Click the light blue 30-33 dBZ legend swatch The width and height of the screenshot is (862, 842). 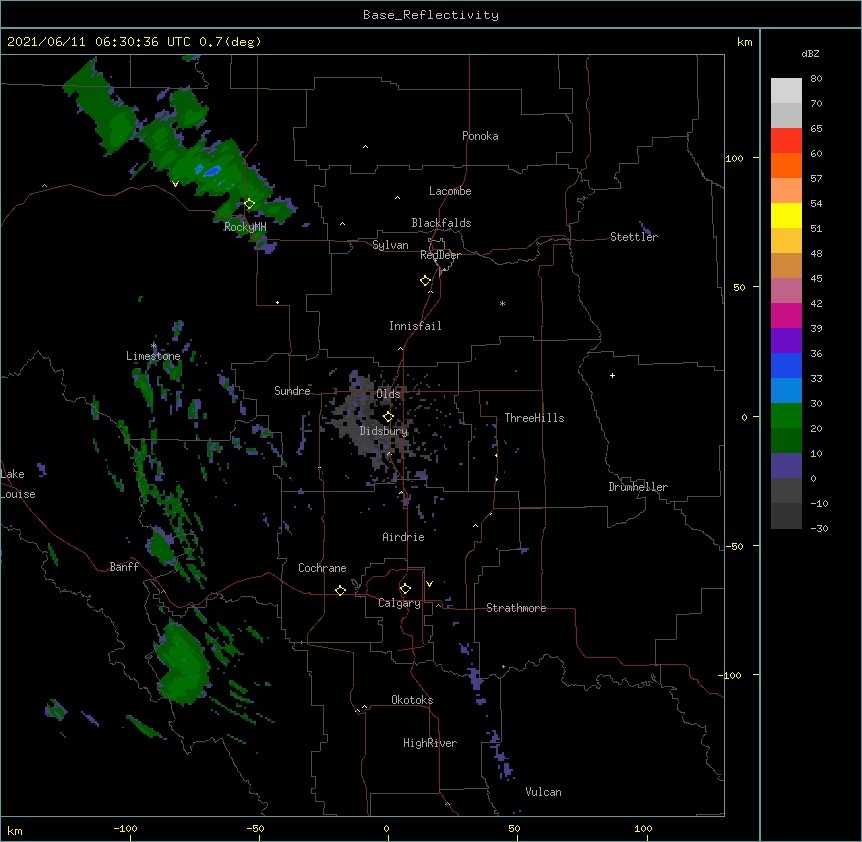(x=786, y=391)
